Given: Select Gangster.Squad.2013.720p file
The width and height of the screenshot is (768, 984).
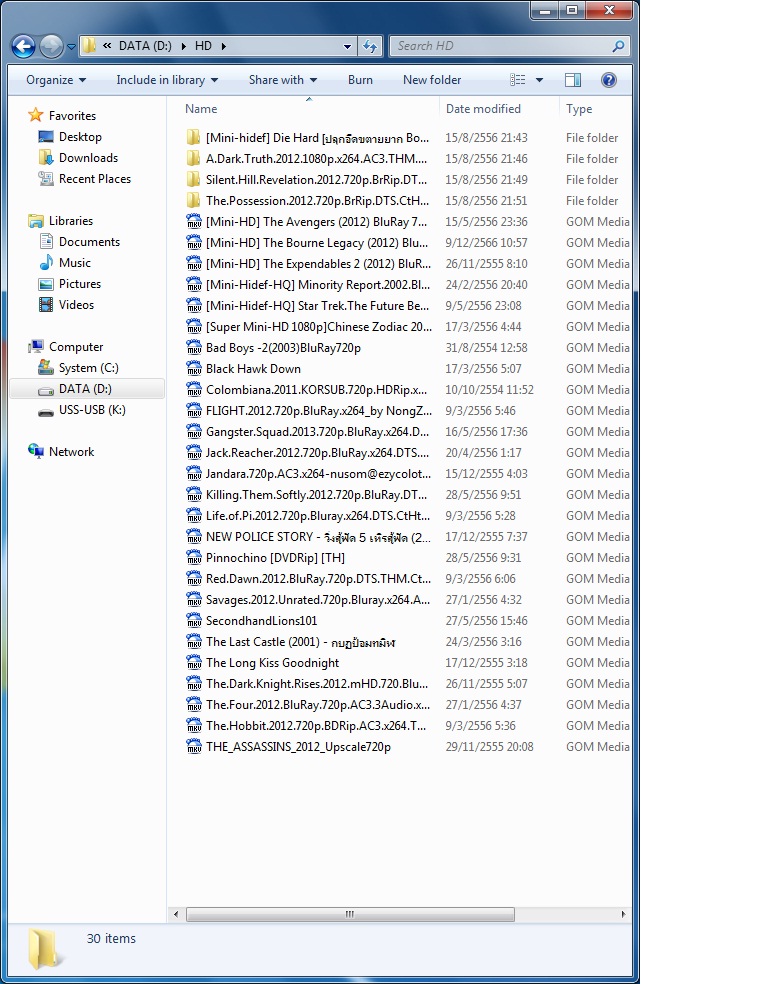Looking at the screenshot, I should click(x=317, y=432).
